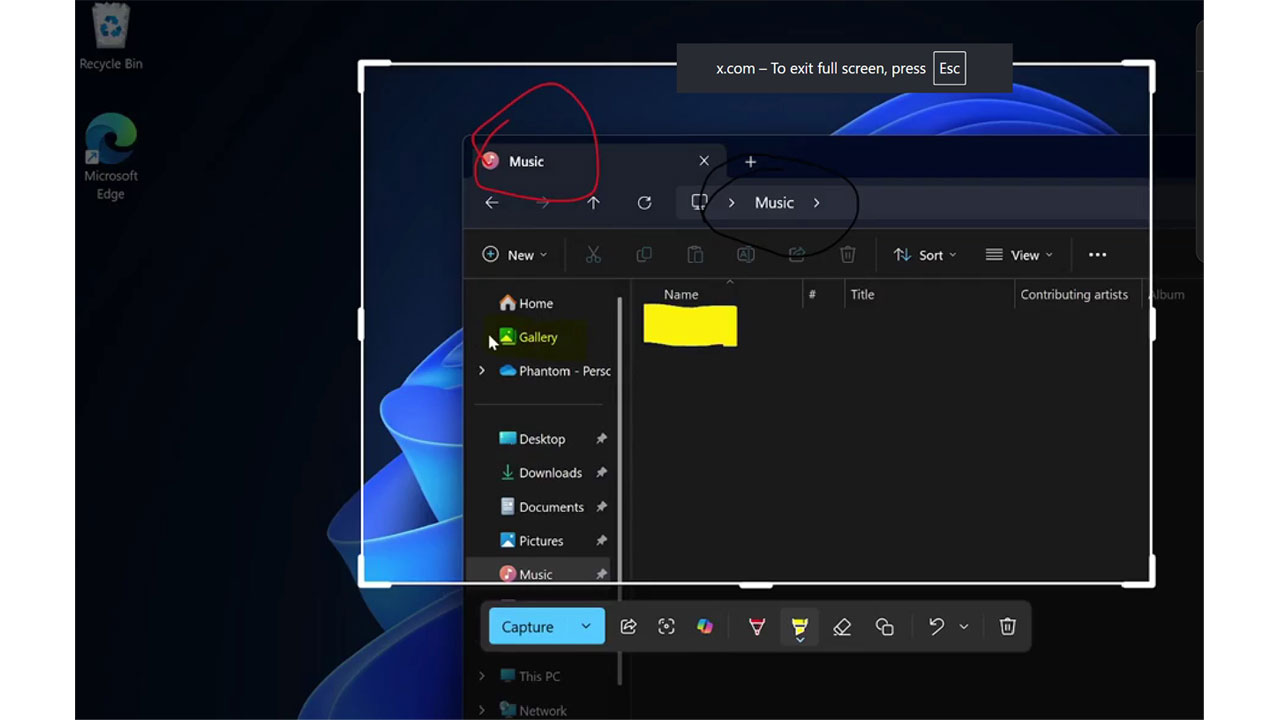1280x720 pixels.
Task: Add a new File Explorer tab
Action: click(750, 162)
